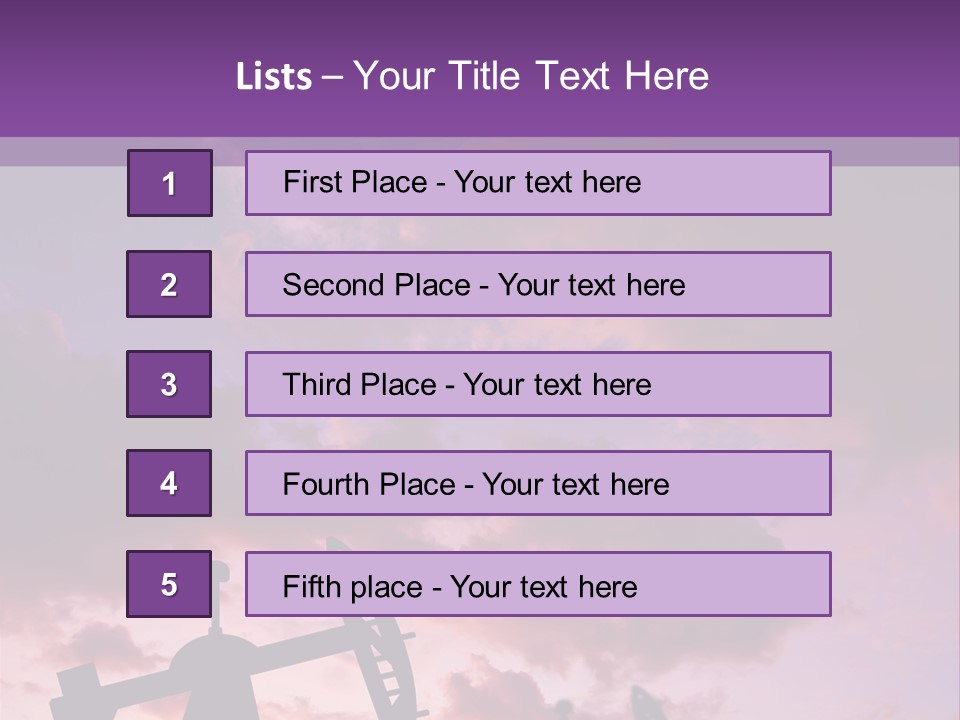The width and height of the screenshot is (960, 720).
Task: Click the word Third in the list
Action: pyautogui.click(x=317, y=385)
